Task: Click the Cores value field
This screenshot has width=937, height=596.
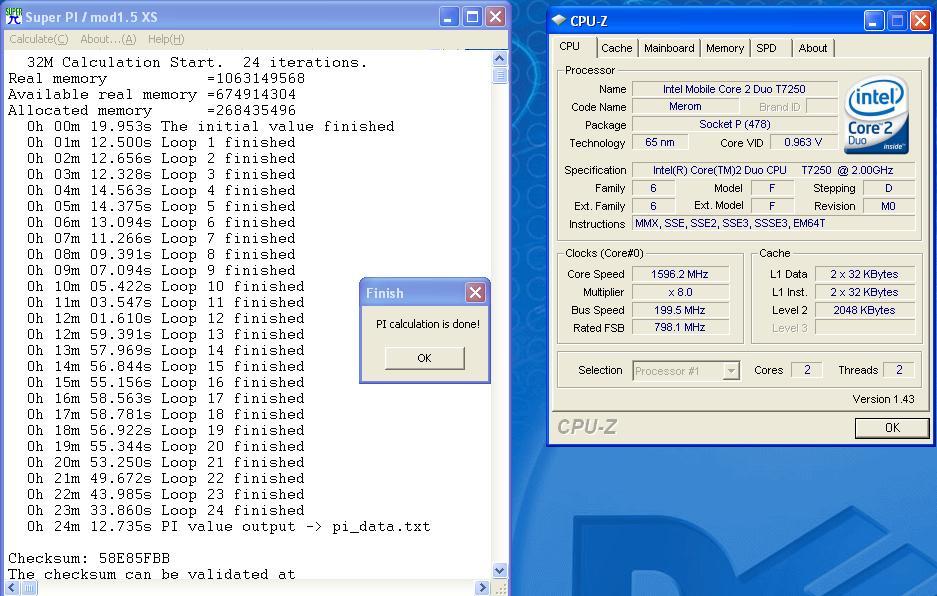Action: click(807, 370)
